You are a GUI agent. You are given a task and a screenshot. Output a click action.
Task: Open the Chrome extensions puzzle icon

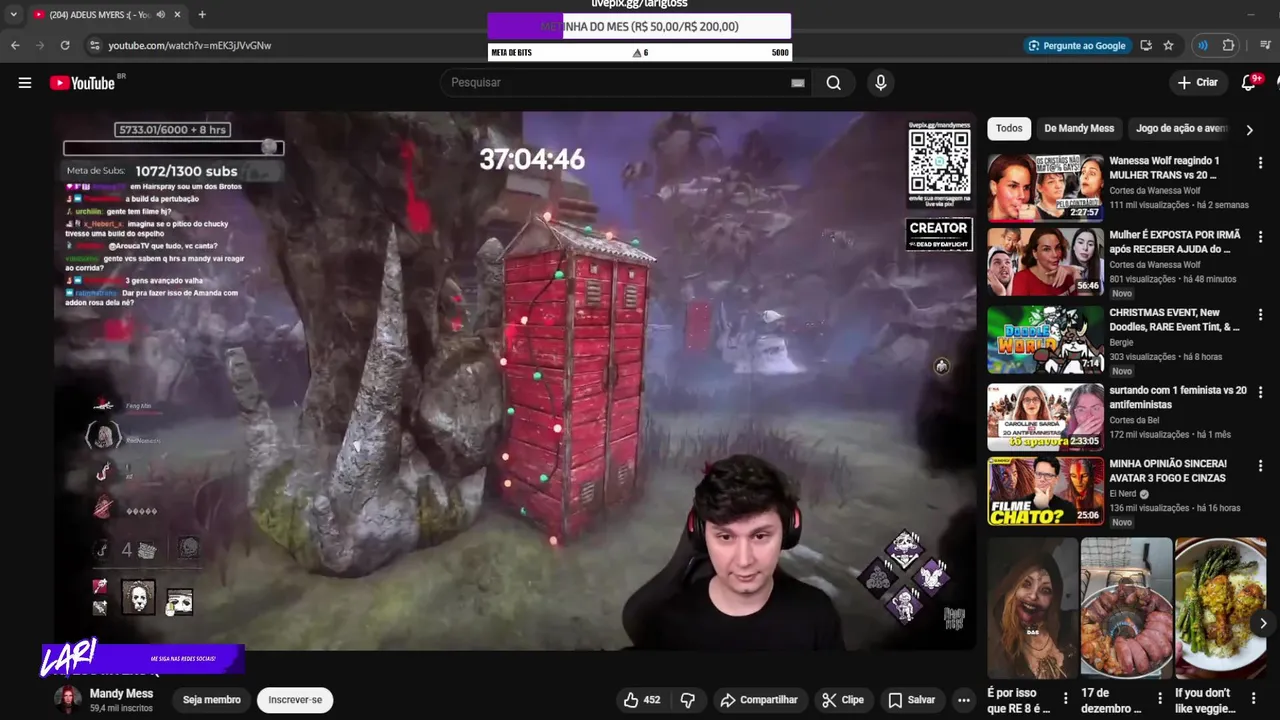click(1229, 45)
